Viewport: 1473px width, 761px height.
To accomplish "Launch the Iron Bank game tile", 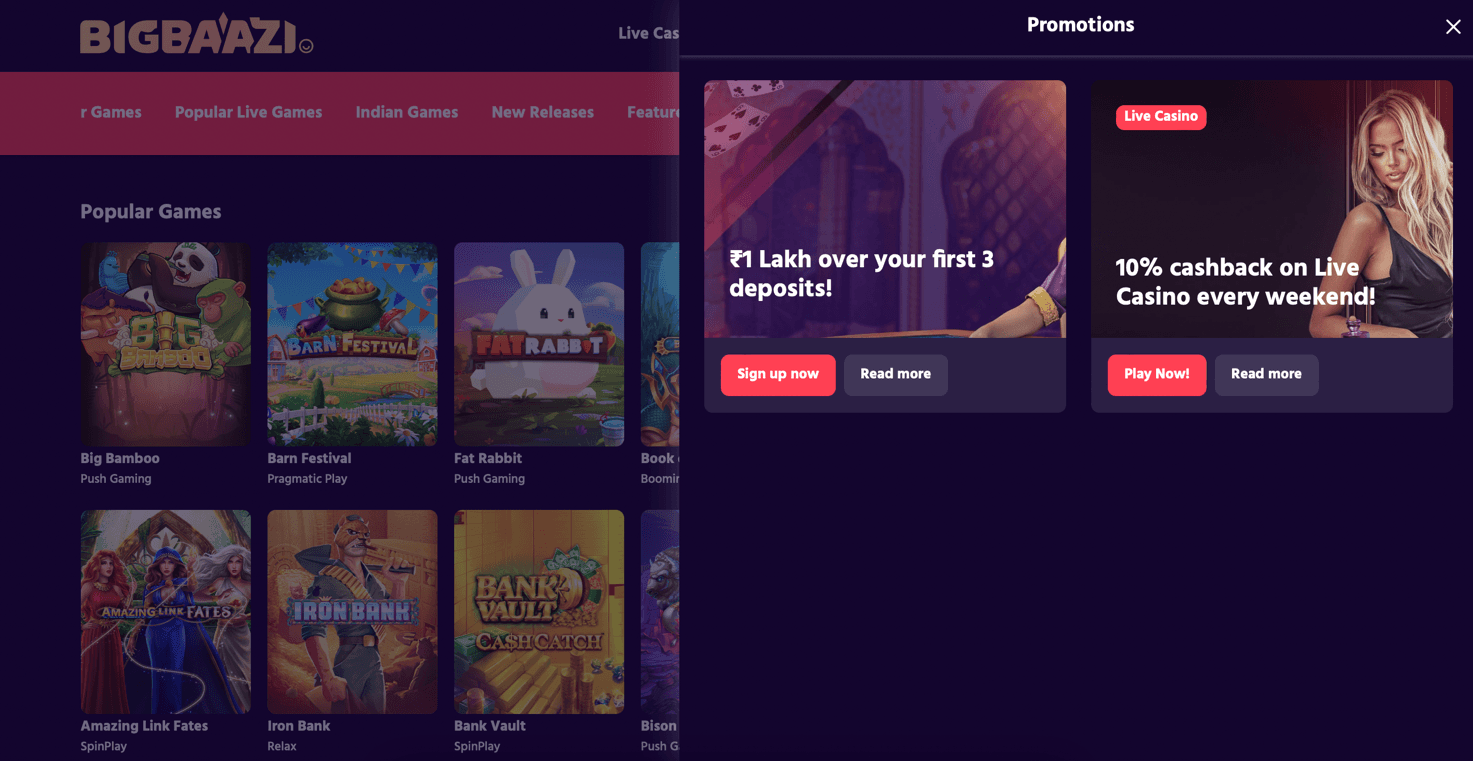I will point(352,612).
